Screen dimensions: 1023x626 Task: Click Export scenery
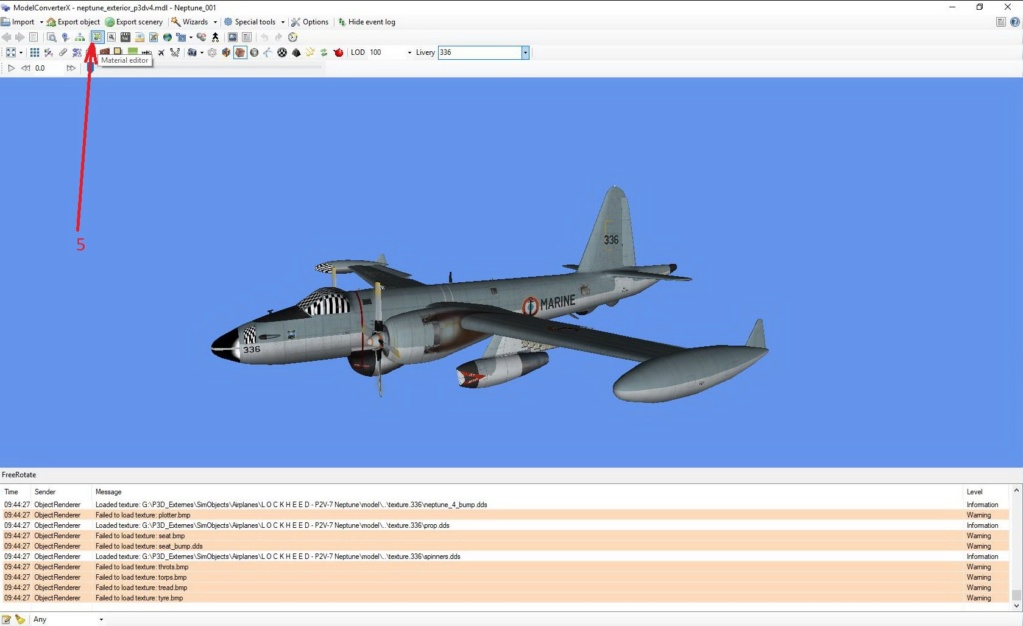click(134, 22)
